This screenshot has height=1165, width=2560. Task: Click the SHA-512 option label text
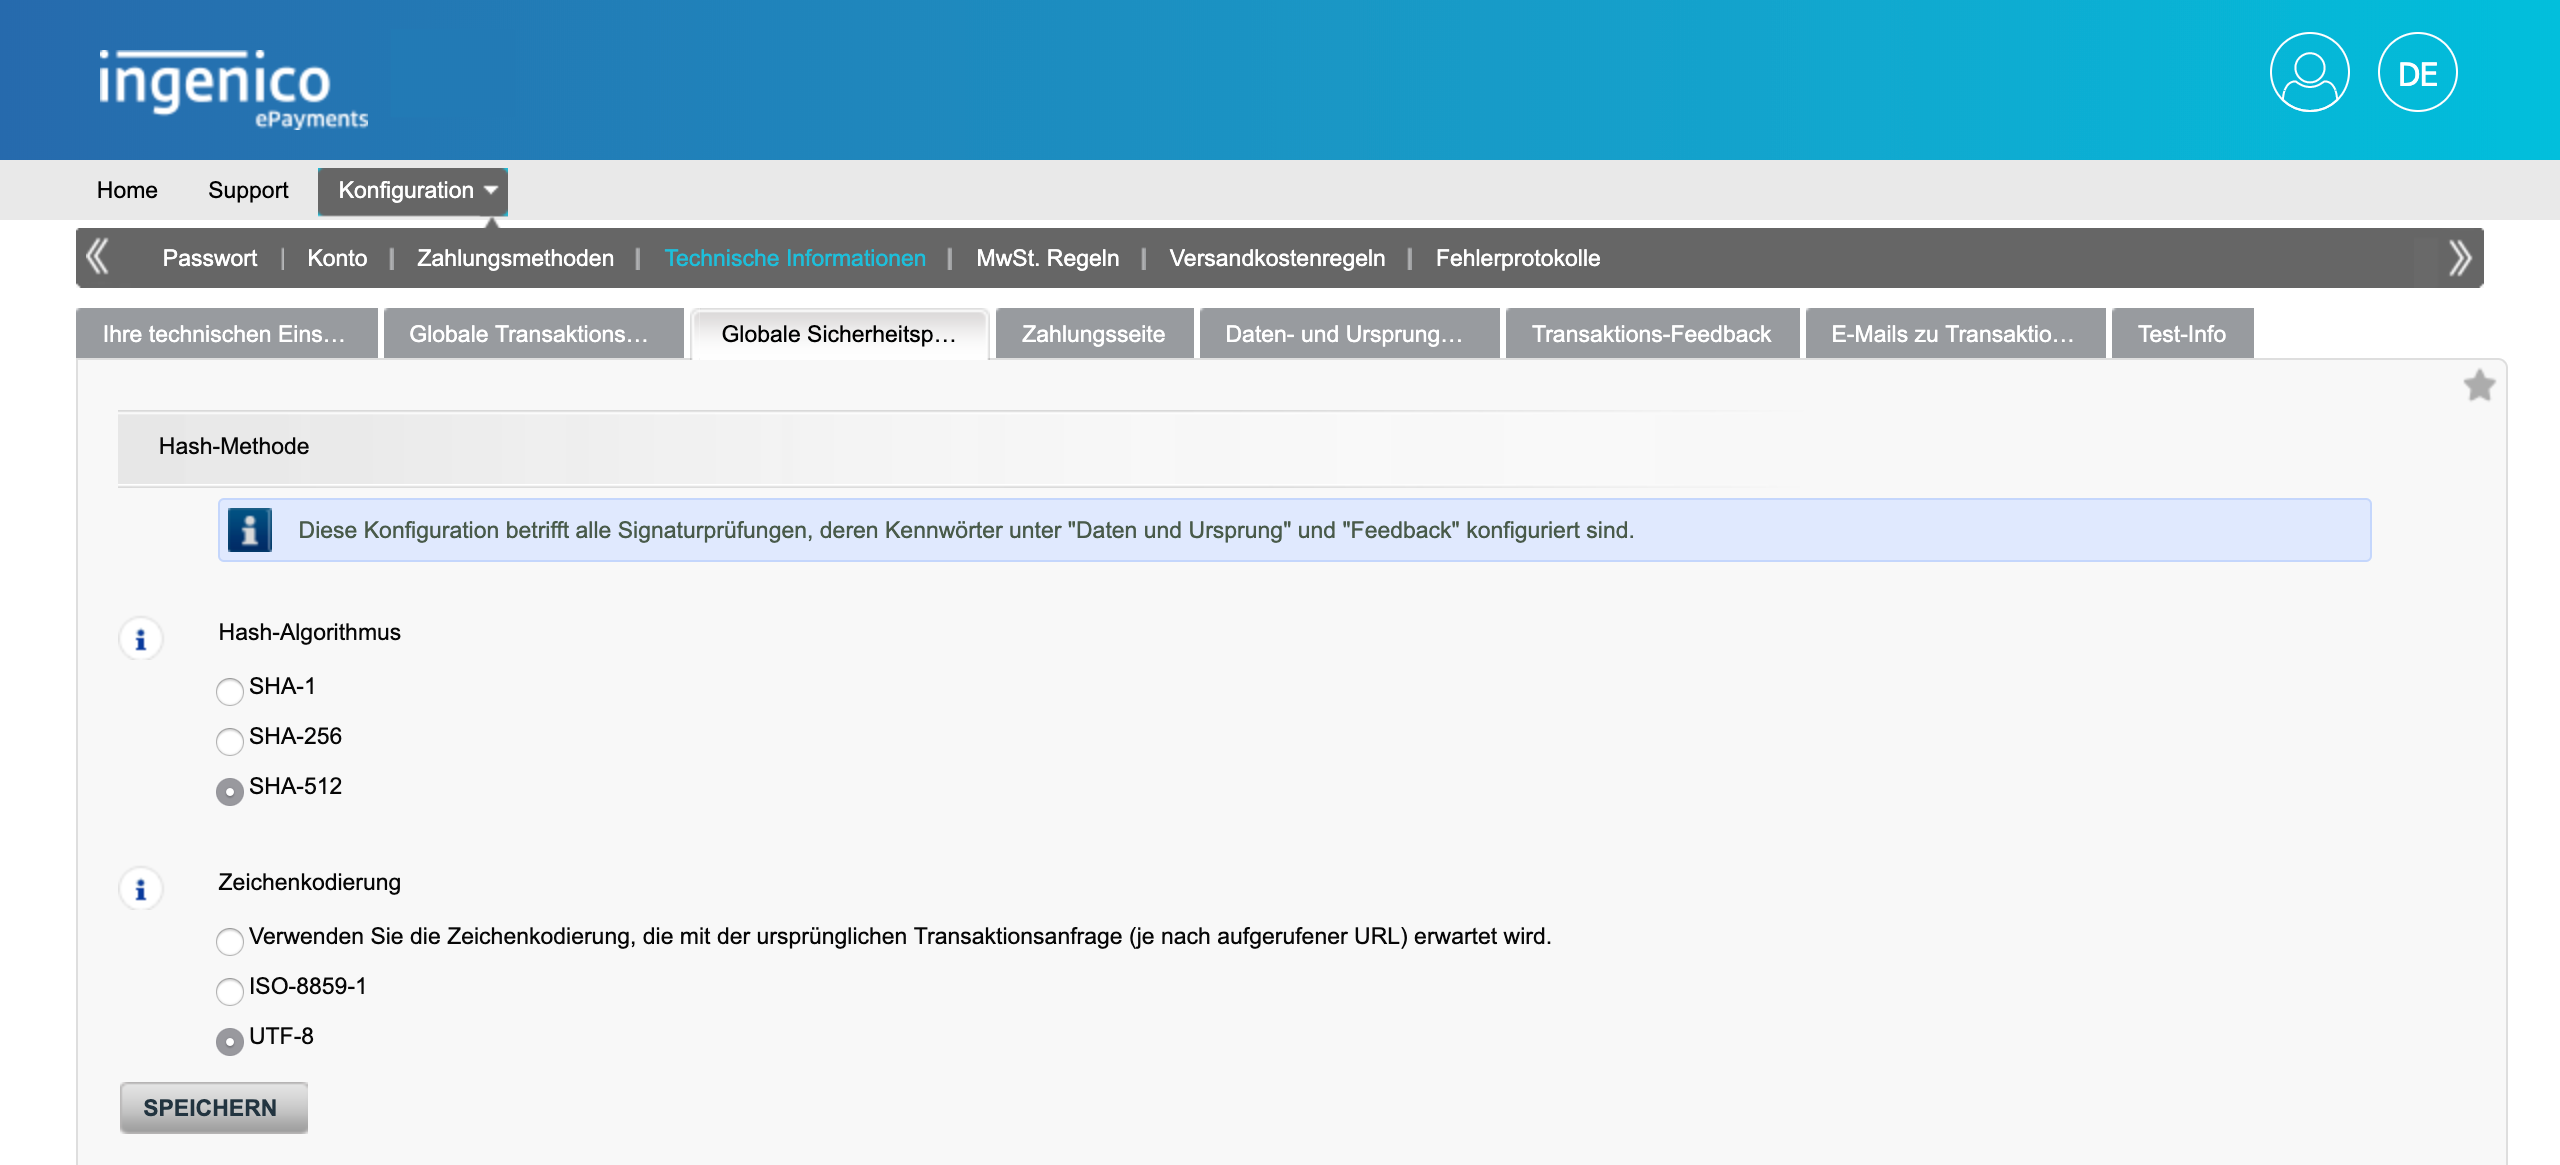(295, 786)
